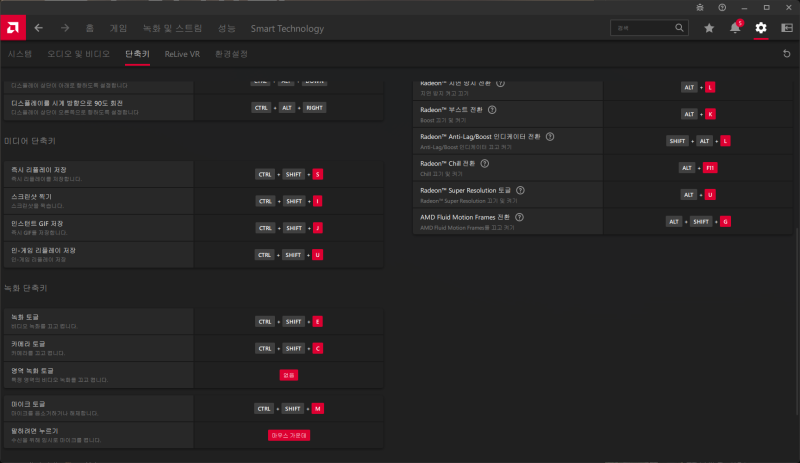
Task: Open the bug report tool icon
Action: [x=700, y=8]
